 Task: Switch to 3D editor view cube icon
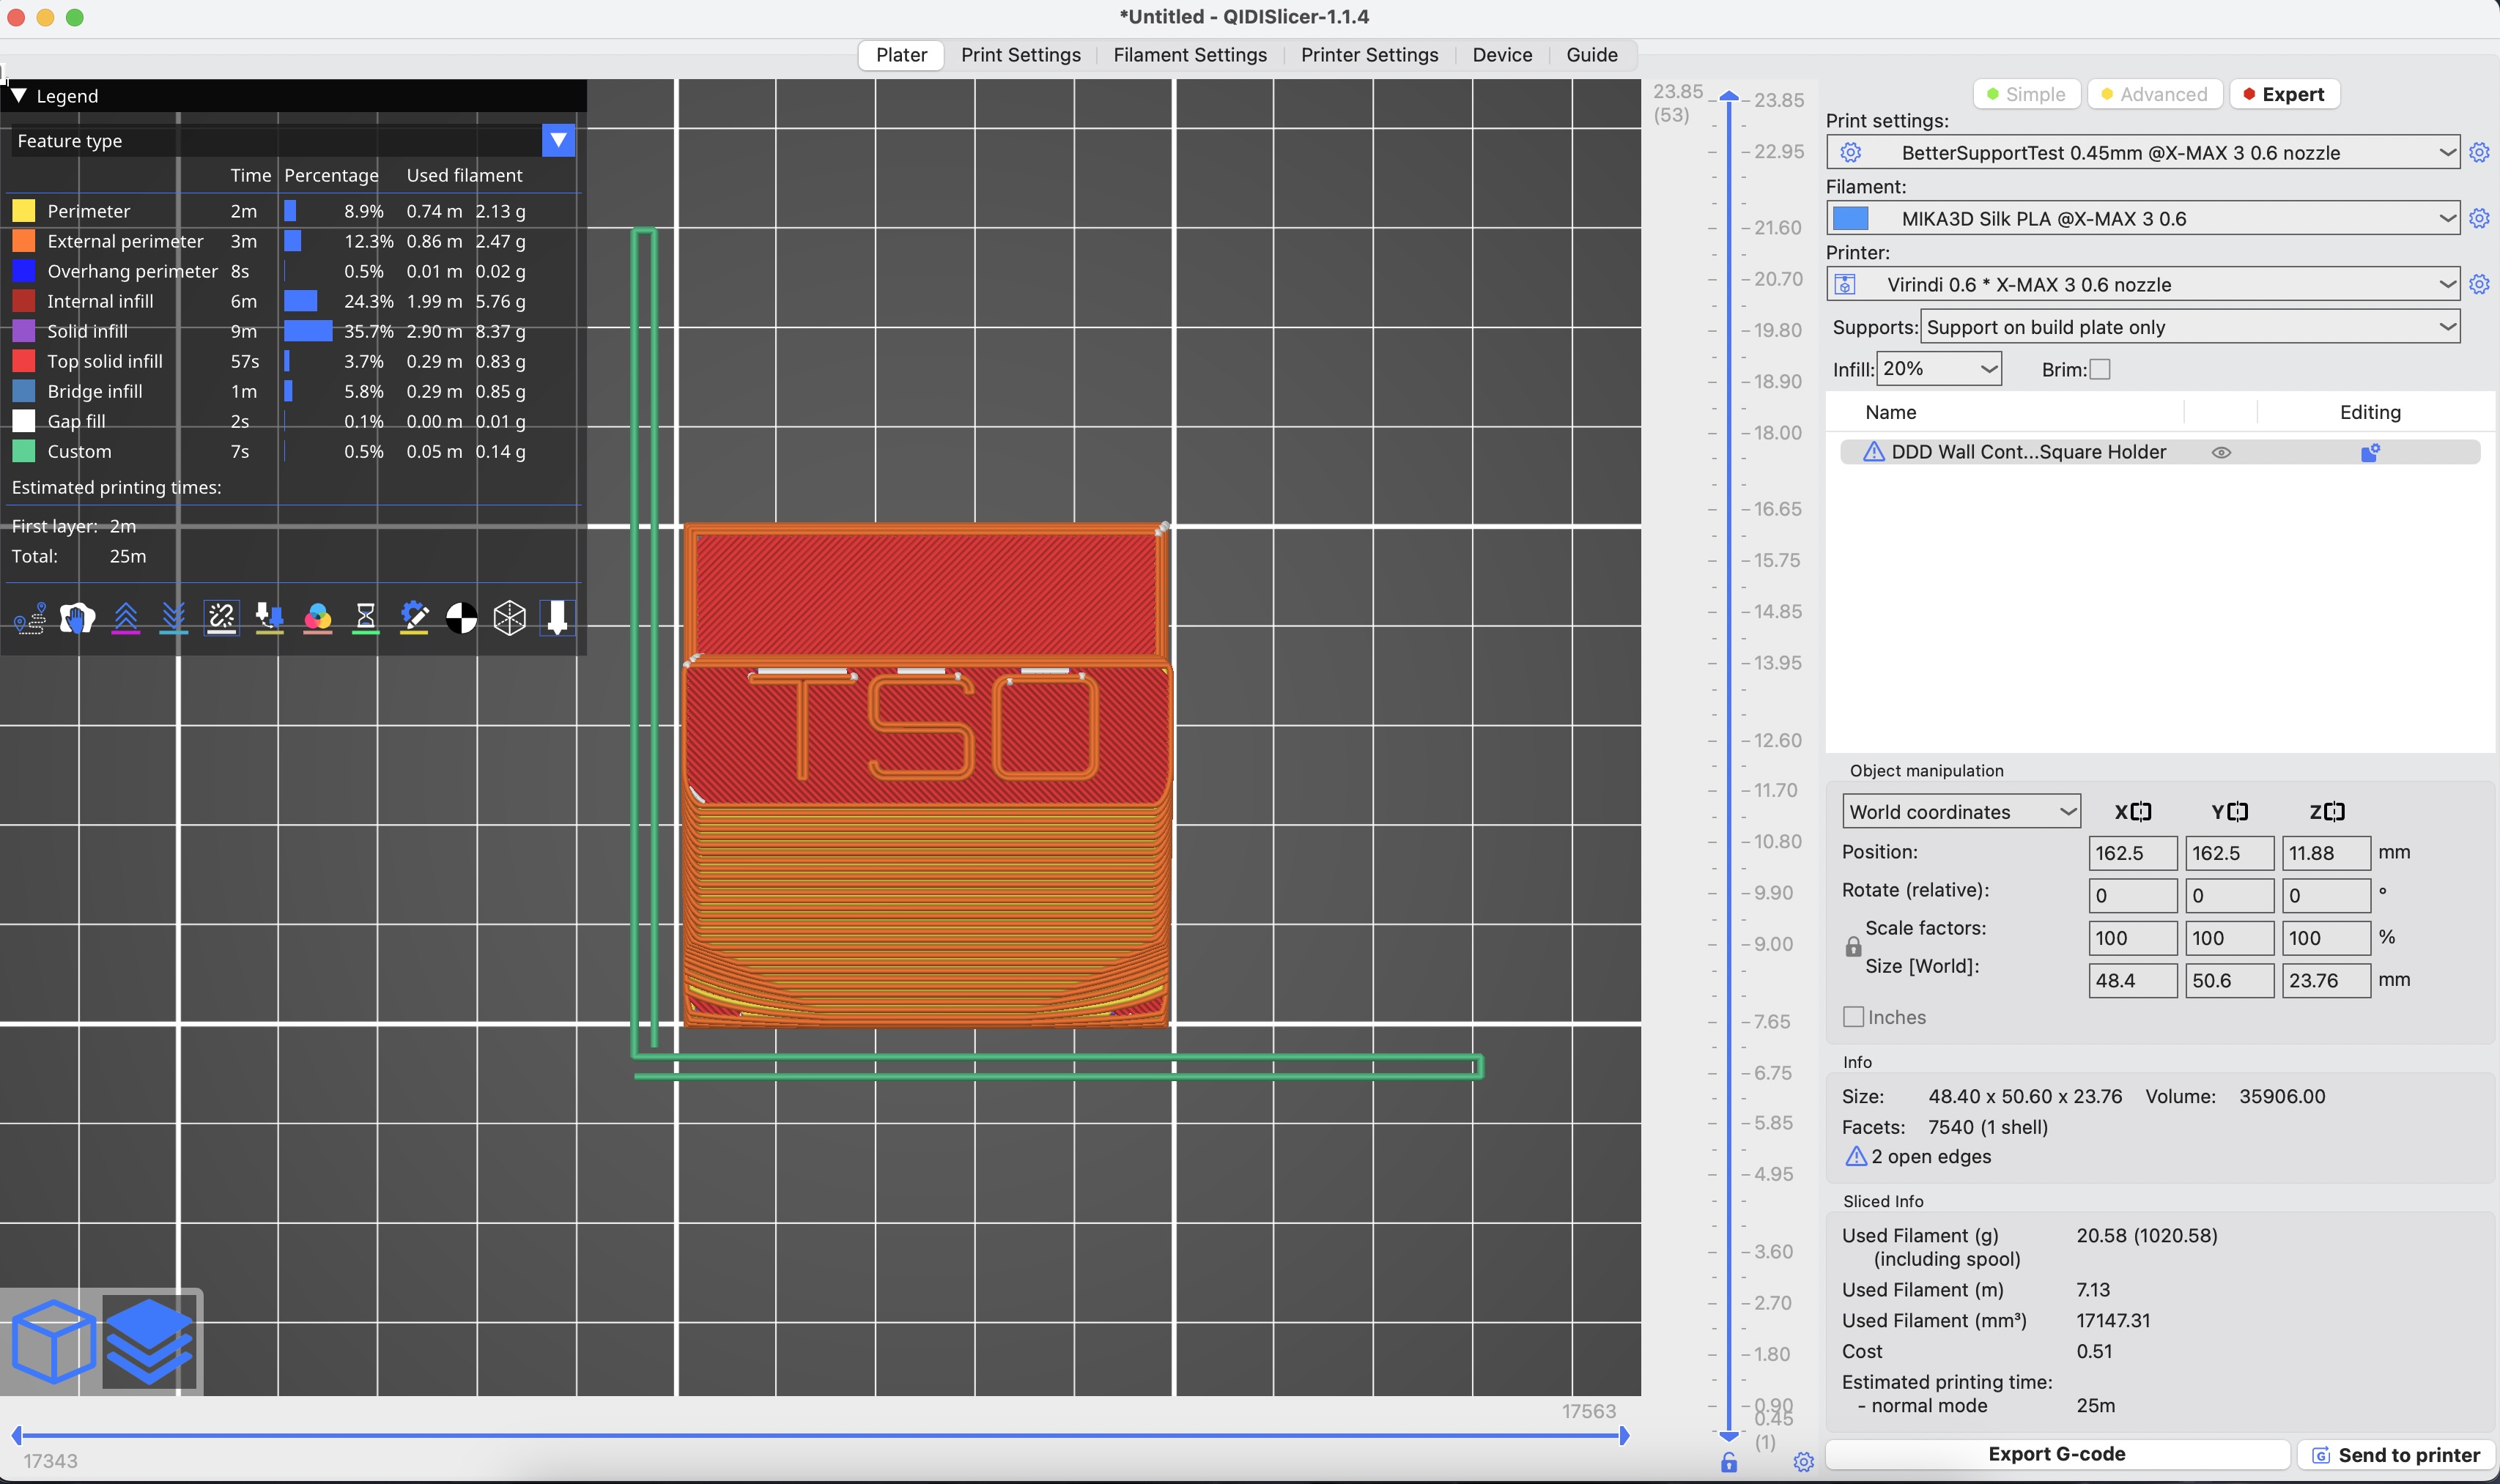coord(53,1342)
